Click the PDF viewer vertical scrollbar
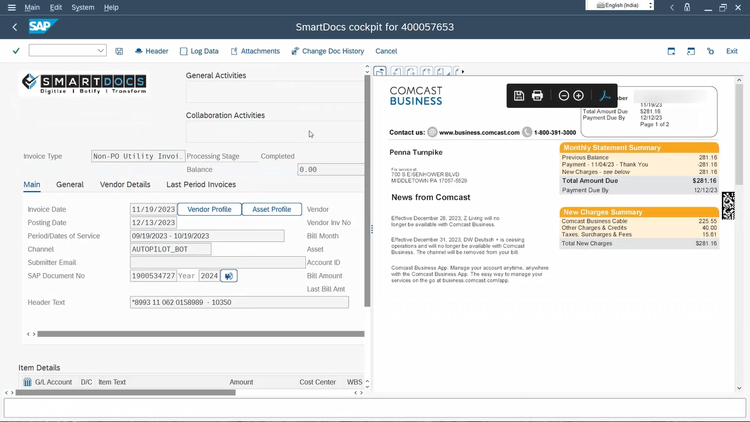 point(739,134)
